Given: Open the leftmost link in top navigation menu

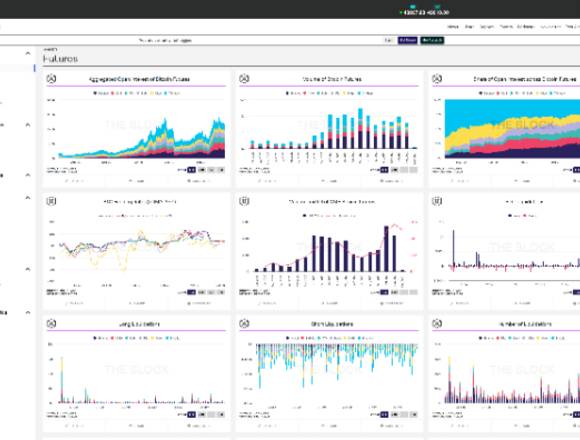Looking at the screenshot, I should [x=453, y=27].
